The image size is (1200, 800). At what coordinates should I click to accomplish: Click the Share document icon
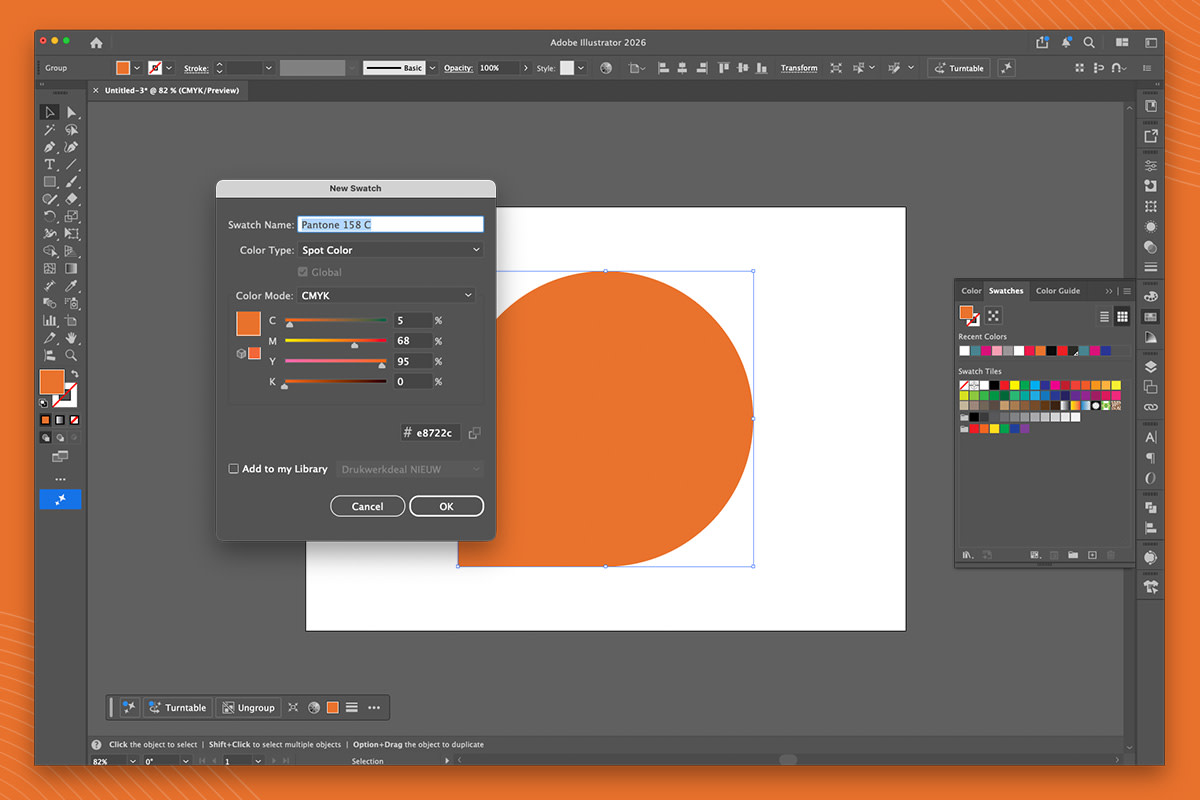point(1043,43)
